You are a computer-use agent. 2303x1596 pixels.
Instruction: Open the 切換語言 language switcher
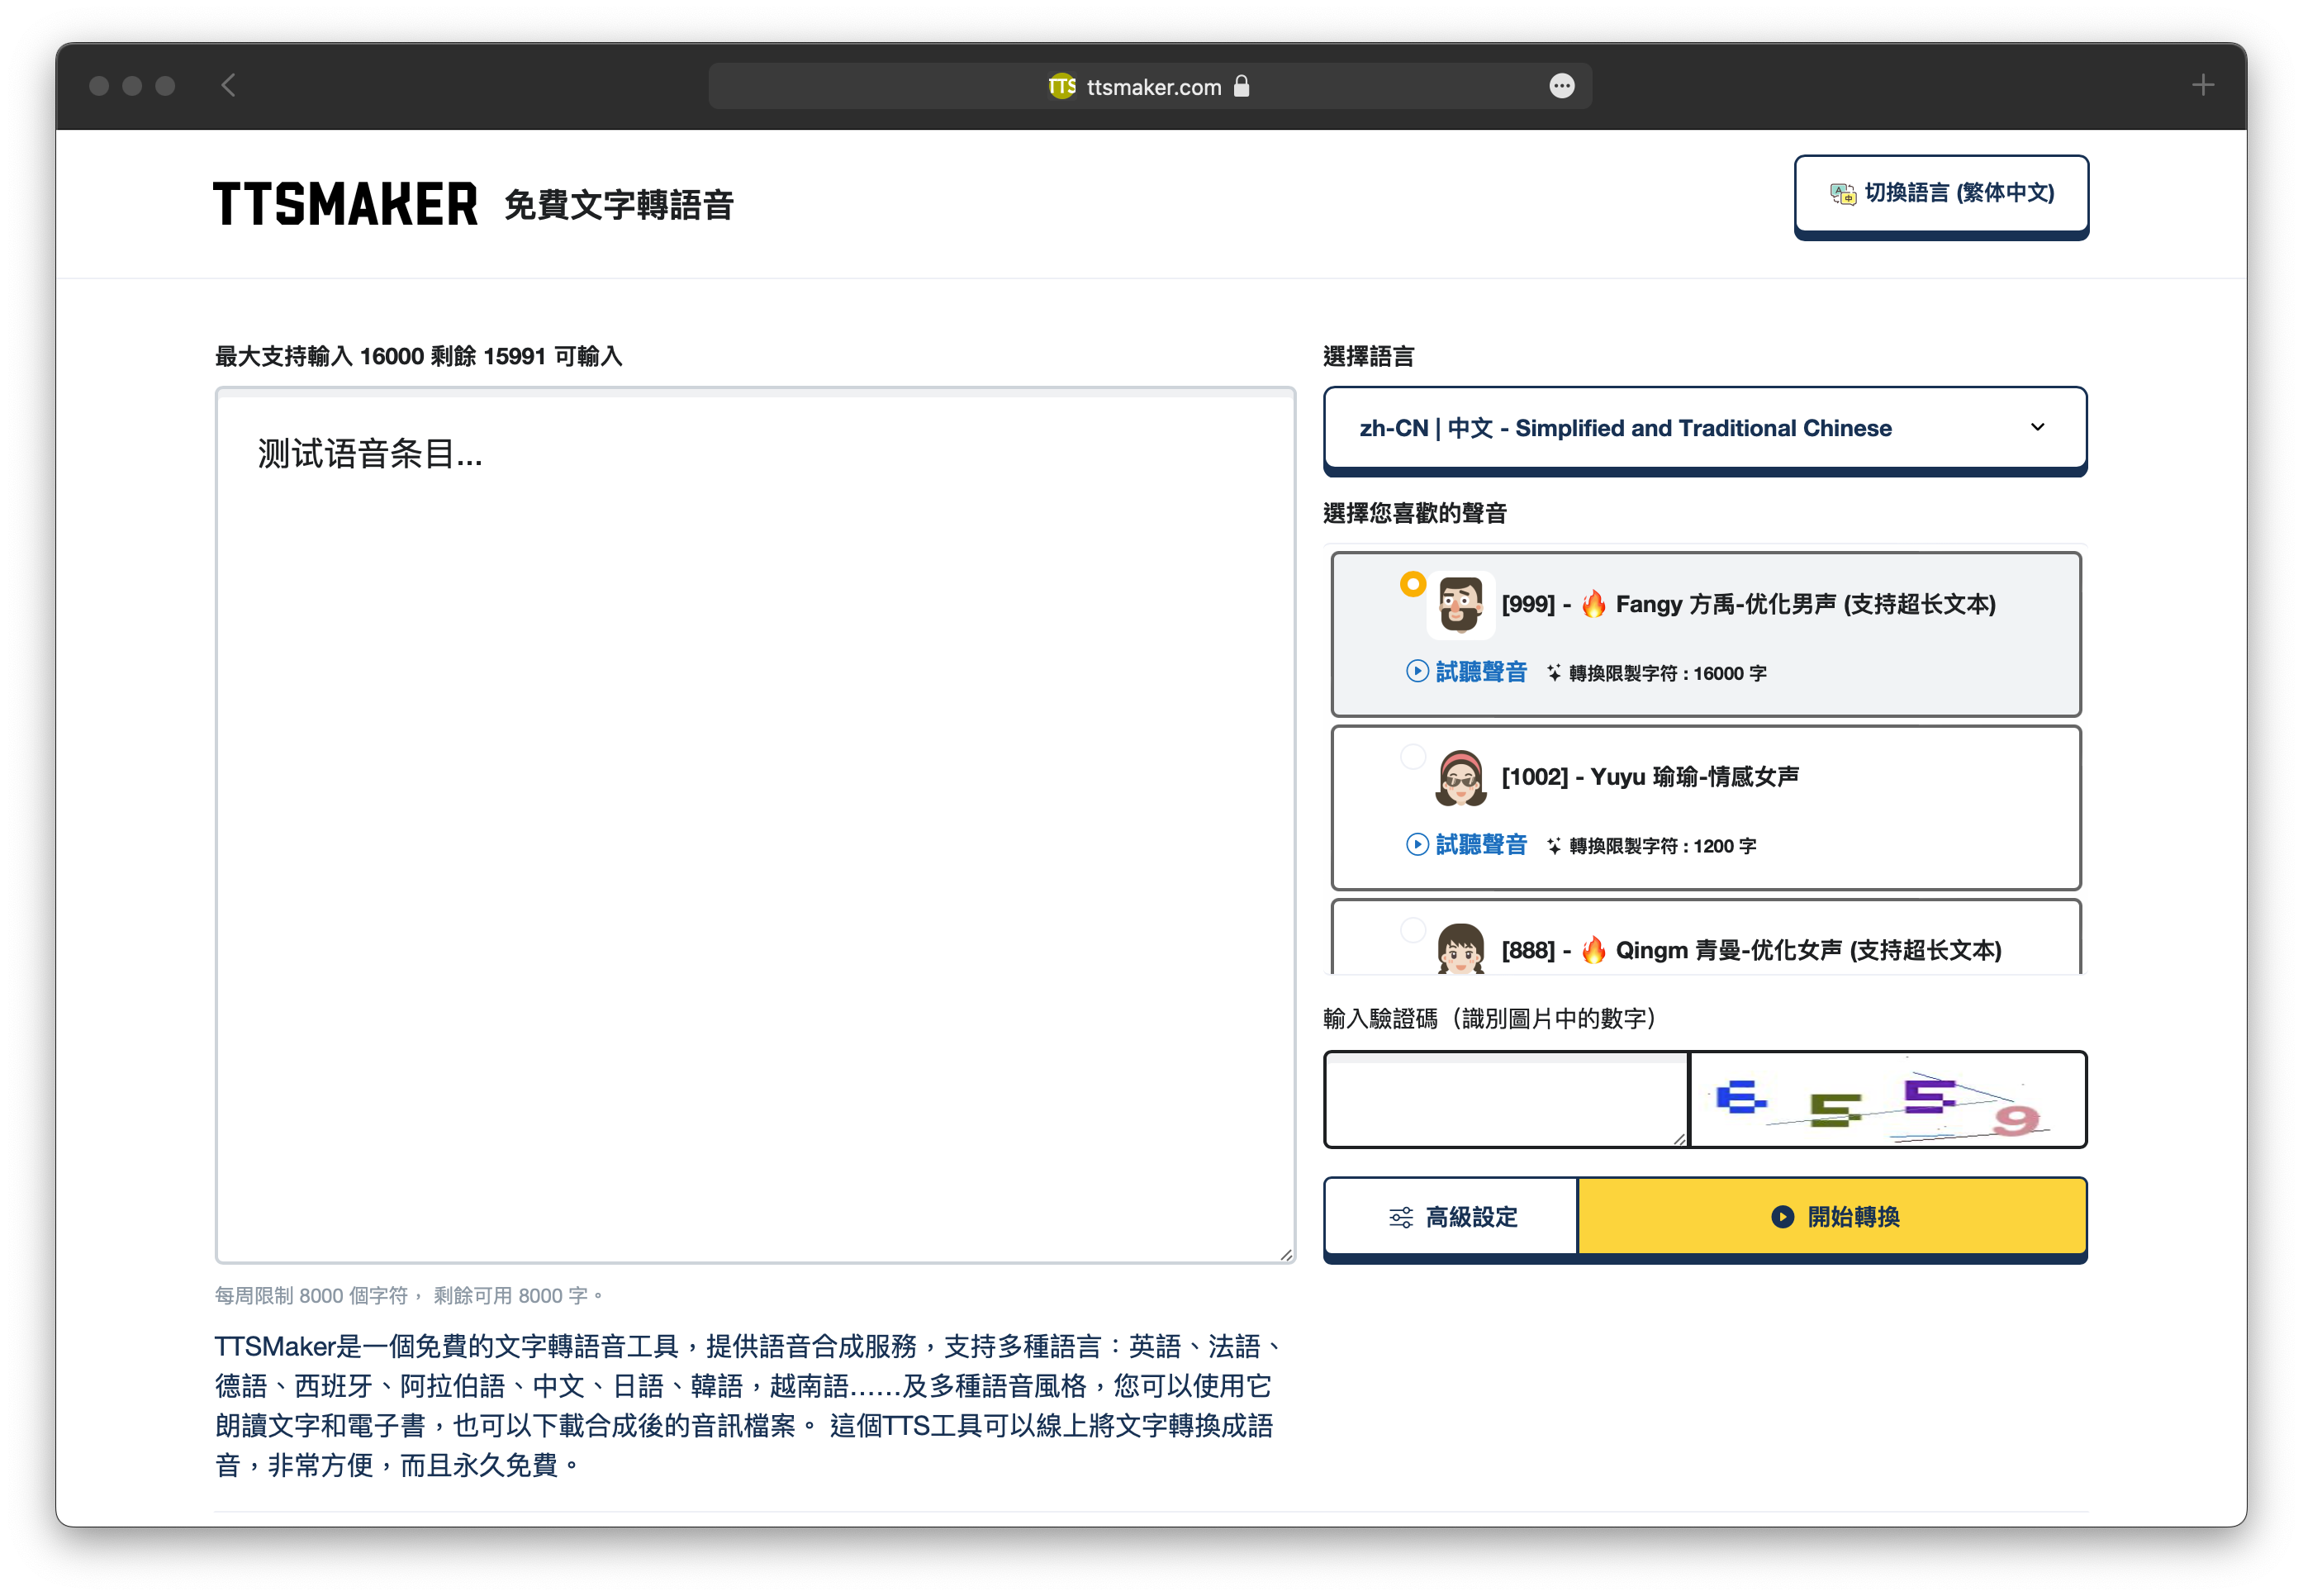point(1940,193)
